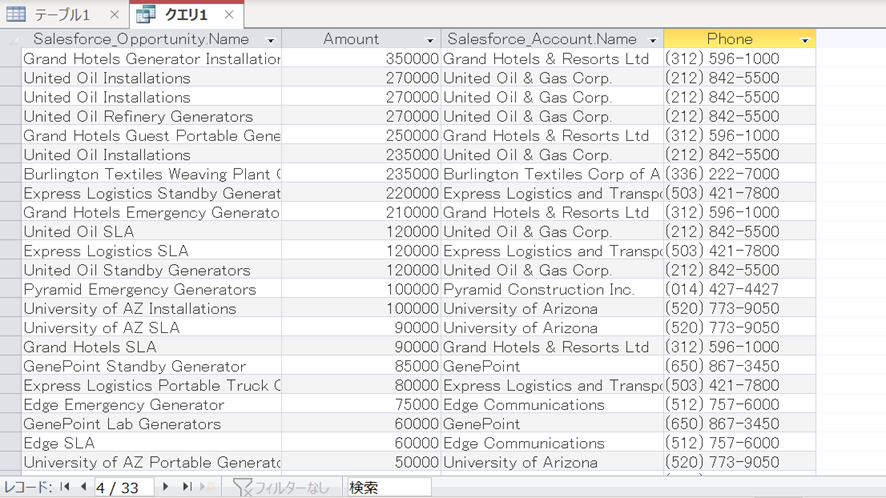
Task: Click account cell Burlington Textiles Corp of A
Action: pos(552,174)
